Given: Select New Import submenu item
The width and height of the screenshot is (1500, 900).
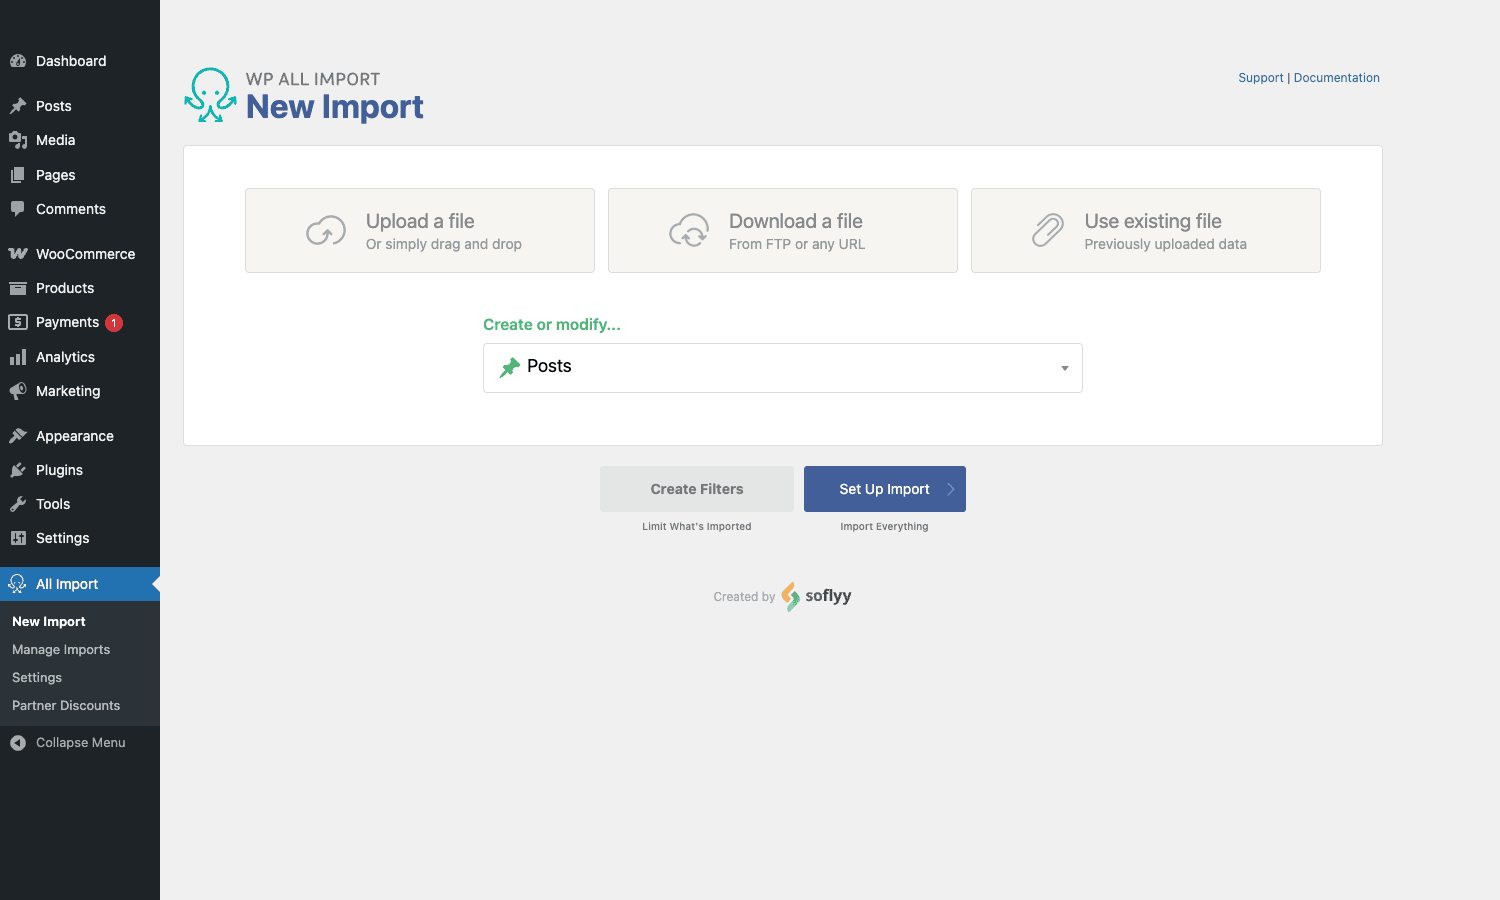Looking at the screenshot, I should (49, 622).
